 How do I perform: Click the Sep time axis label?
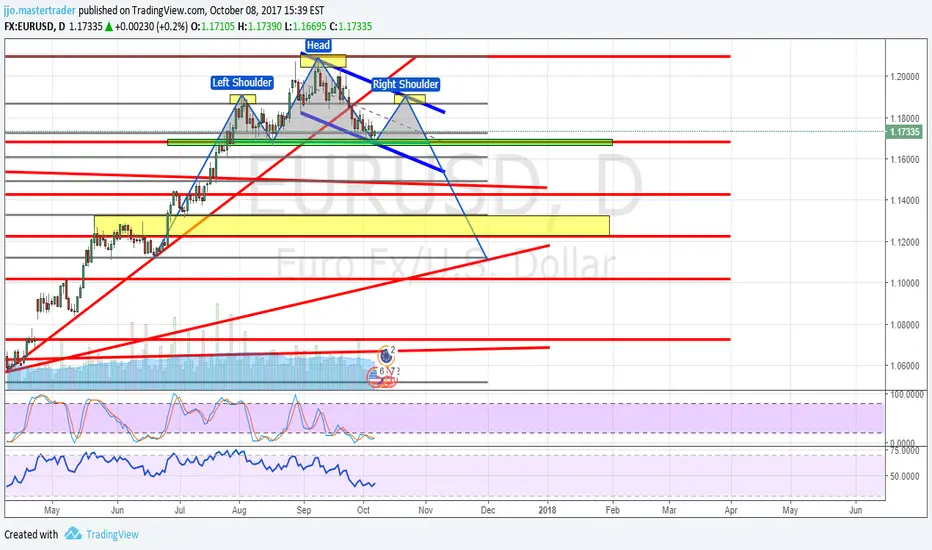point(304,510)
